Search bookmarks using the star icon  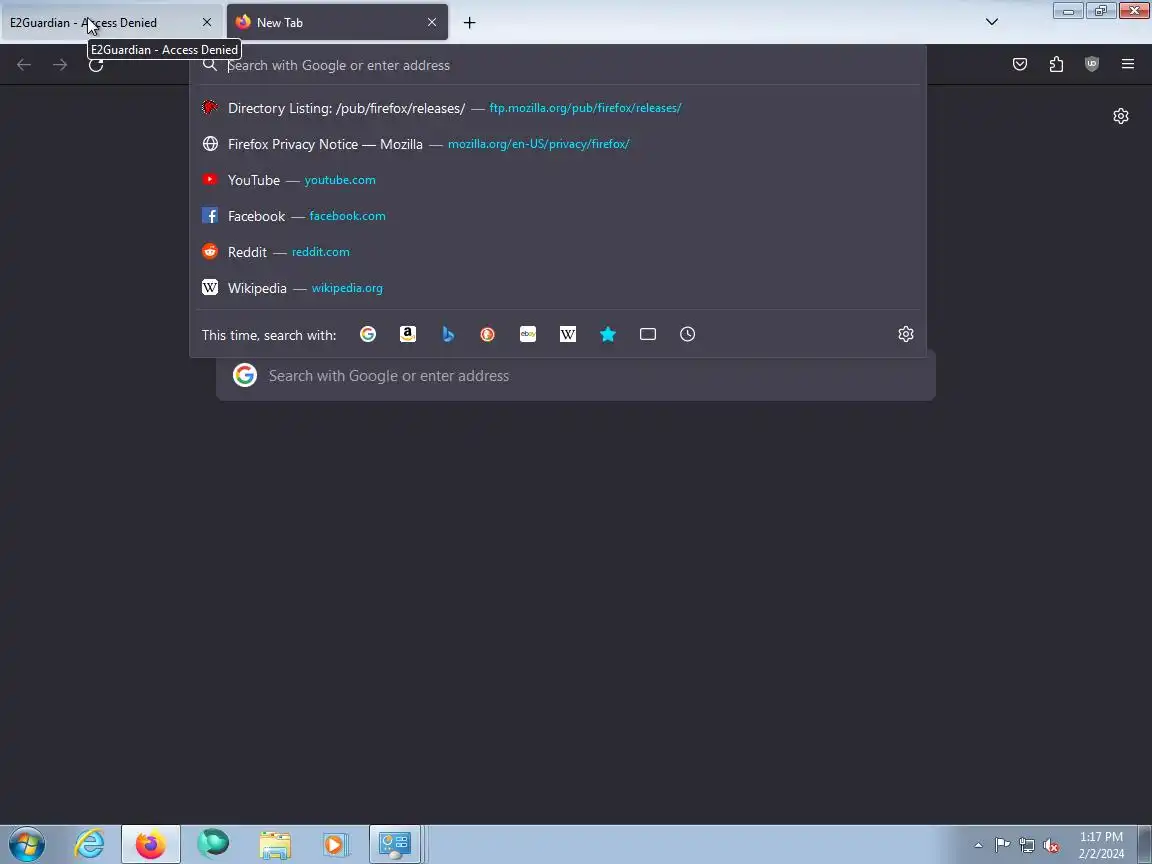pyautogui.click(x=608, y=334)
